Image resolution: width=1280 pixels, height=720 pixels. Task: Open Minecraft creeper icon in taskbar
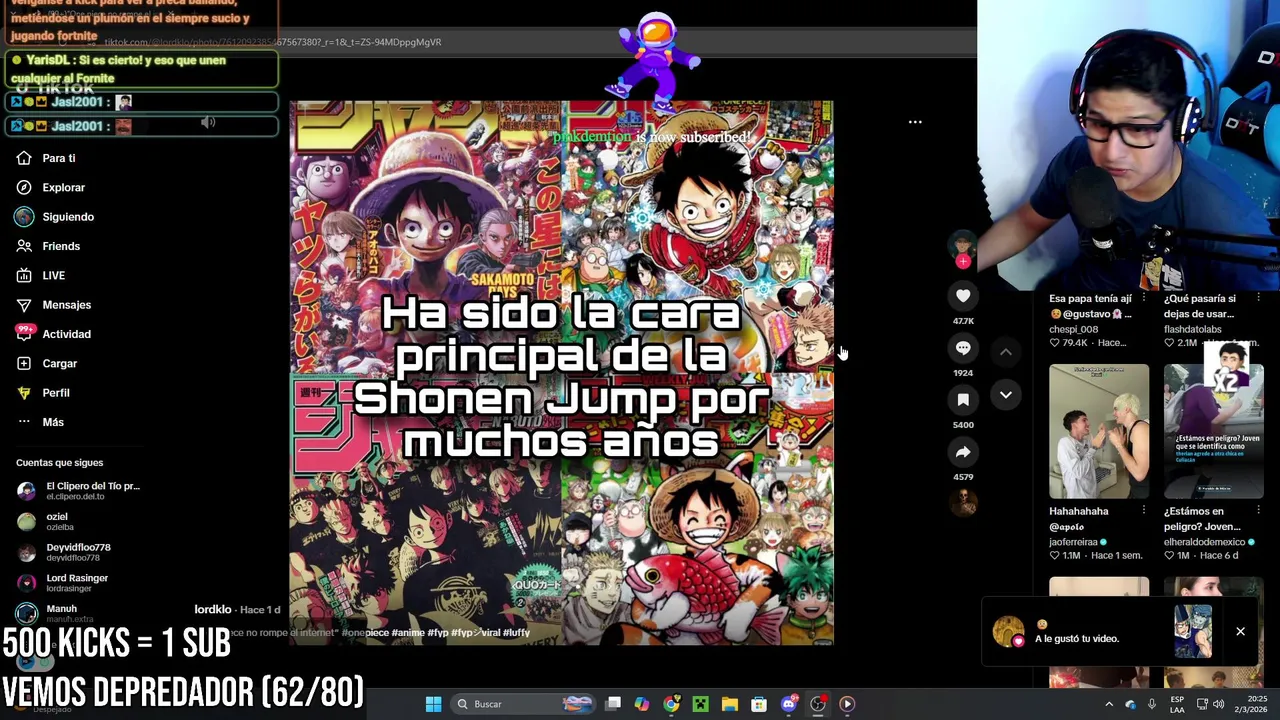[x=700, y=704]
